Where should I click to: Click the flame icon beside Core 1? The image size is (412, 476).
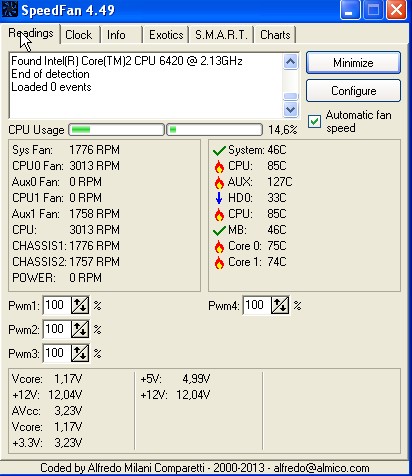pos(219,263)
